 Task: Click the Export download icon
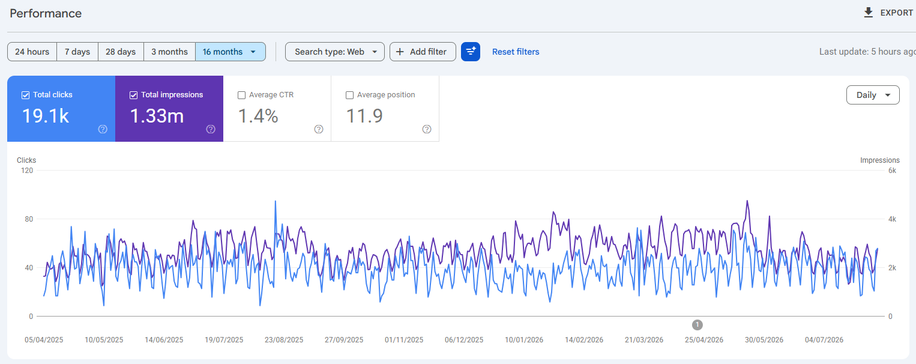pos(869,12)
